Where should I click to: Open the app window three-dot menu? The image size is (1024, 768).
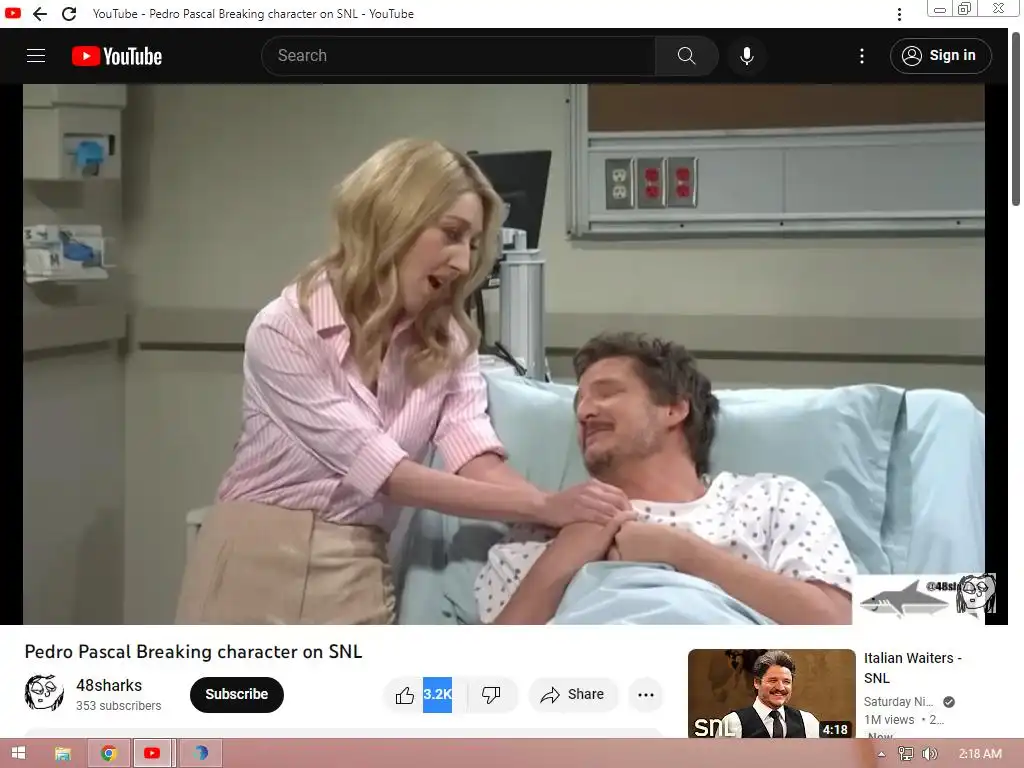tap(899, 14)
